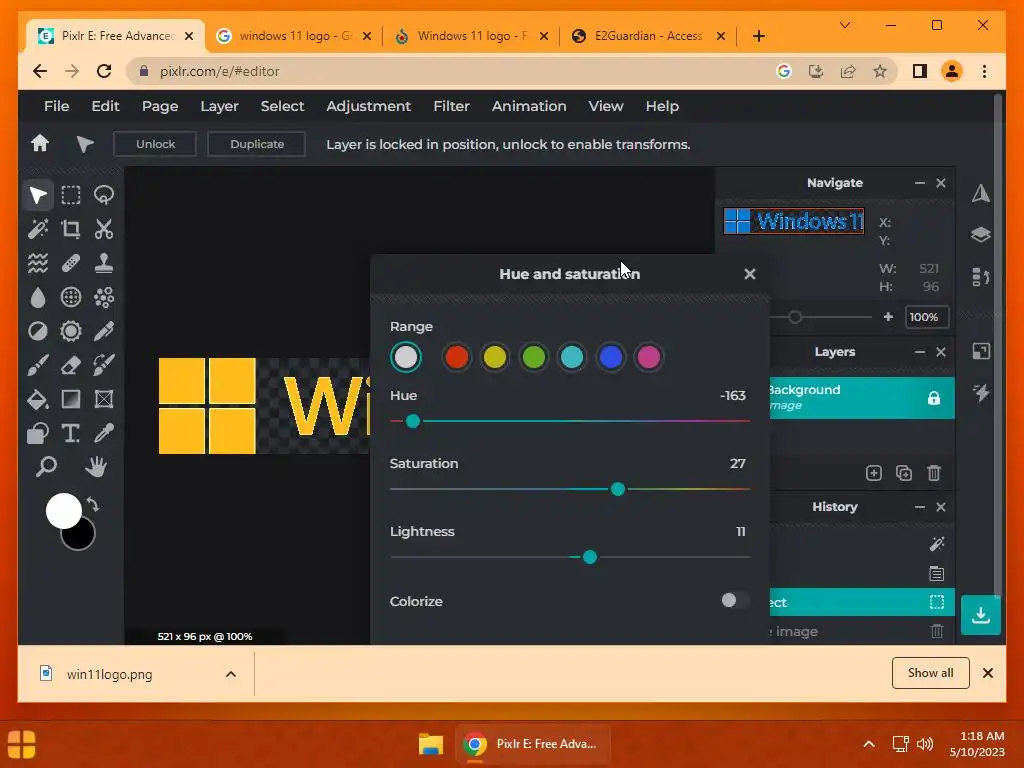Select the red range circle
Image resolution: width=1024 pixels, height=768 pixels.
(x=456, y=357)
